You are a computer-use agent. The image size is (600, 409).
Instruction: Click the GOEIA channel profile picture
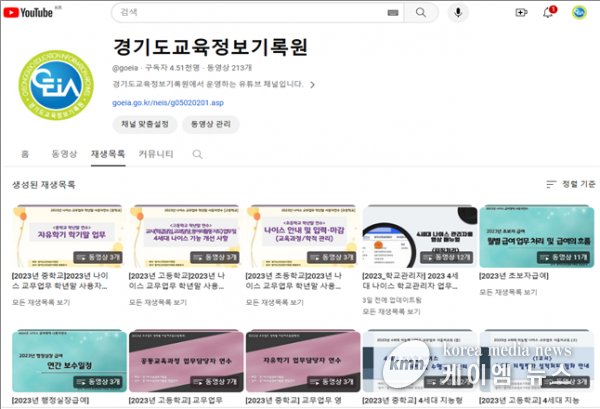click(56, 85)
